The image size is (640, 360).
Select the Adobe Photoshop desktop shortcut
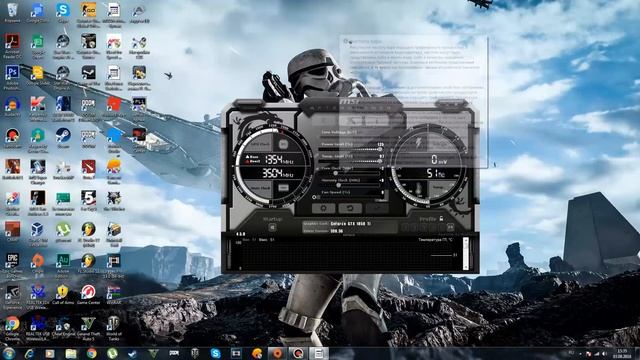12,77
